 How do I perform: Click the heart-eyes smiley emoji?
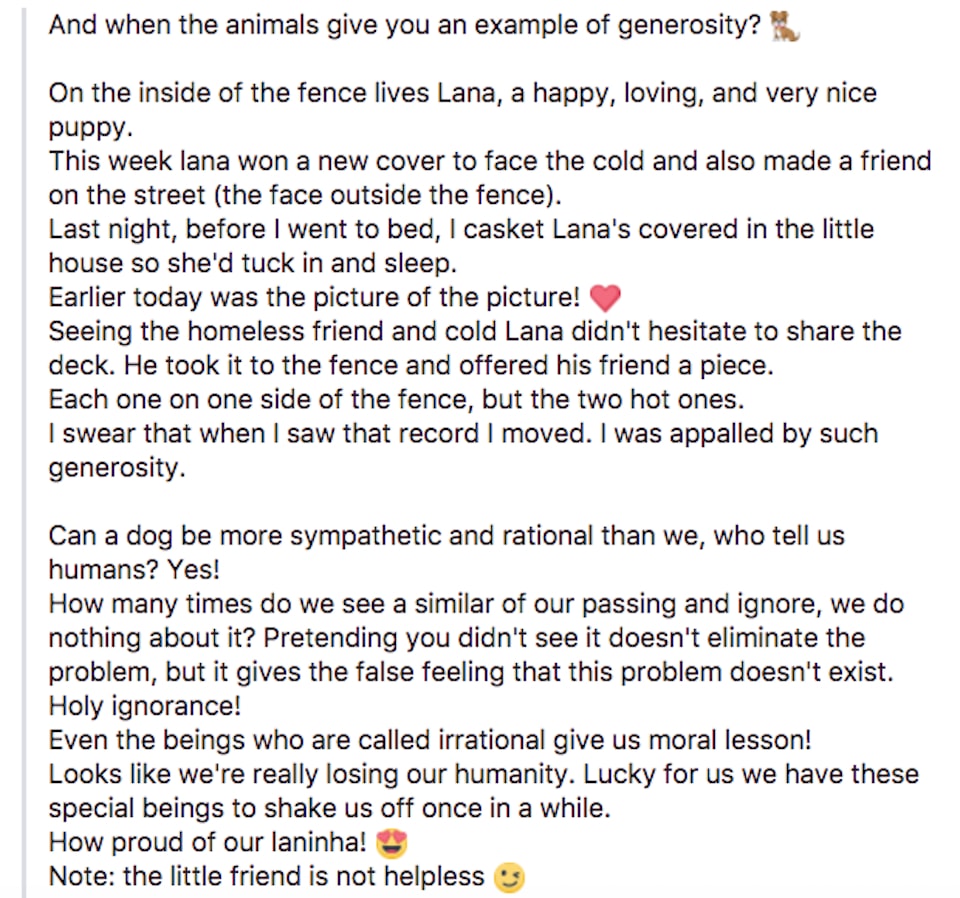[391, 844]
